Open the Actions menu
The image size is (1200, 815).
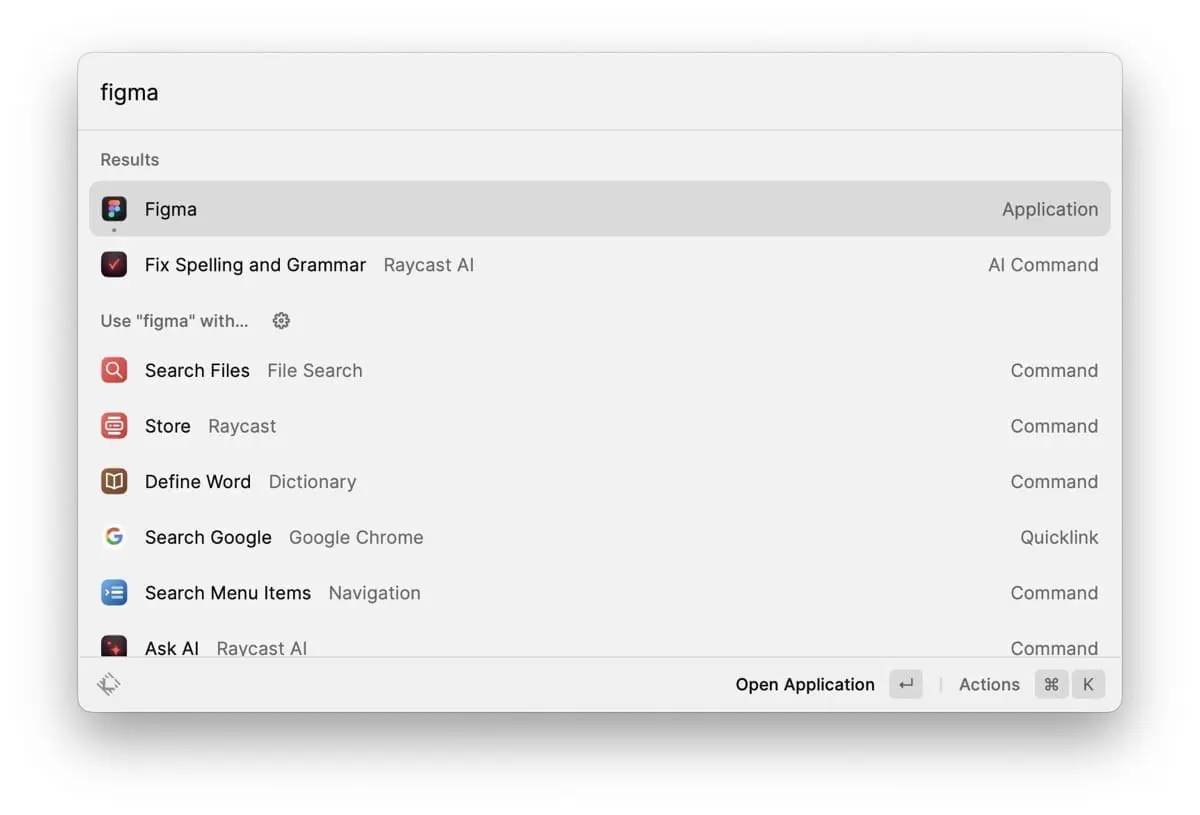(989, 685)
